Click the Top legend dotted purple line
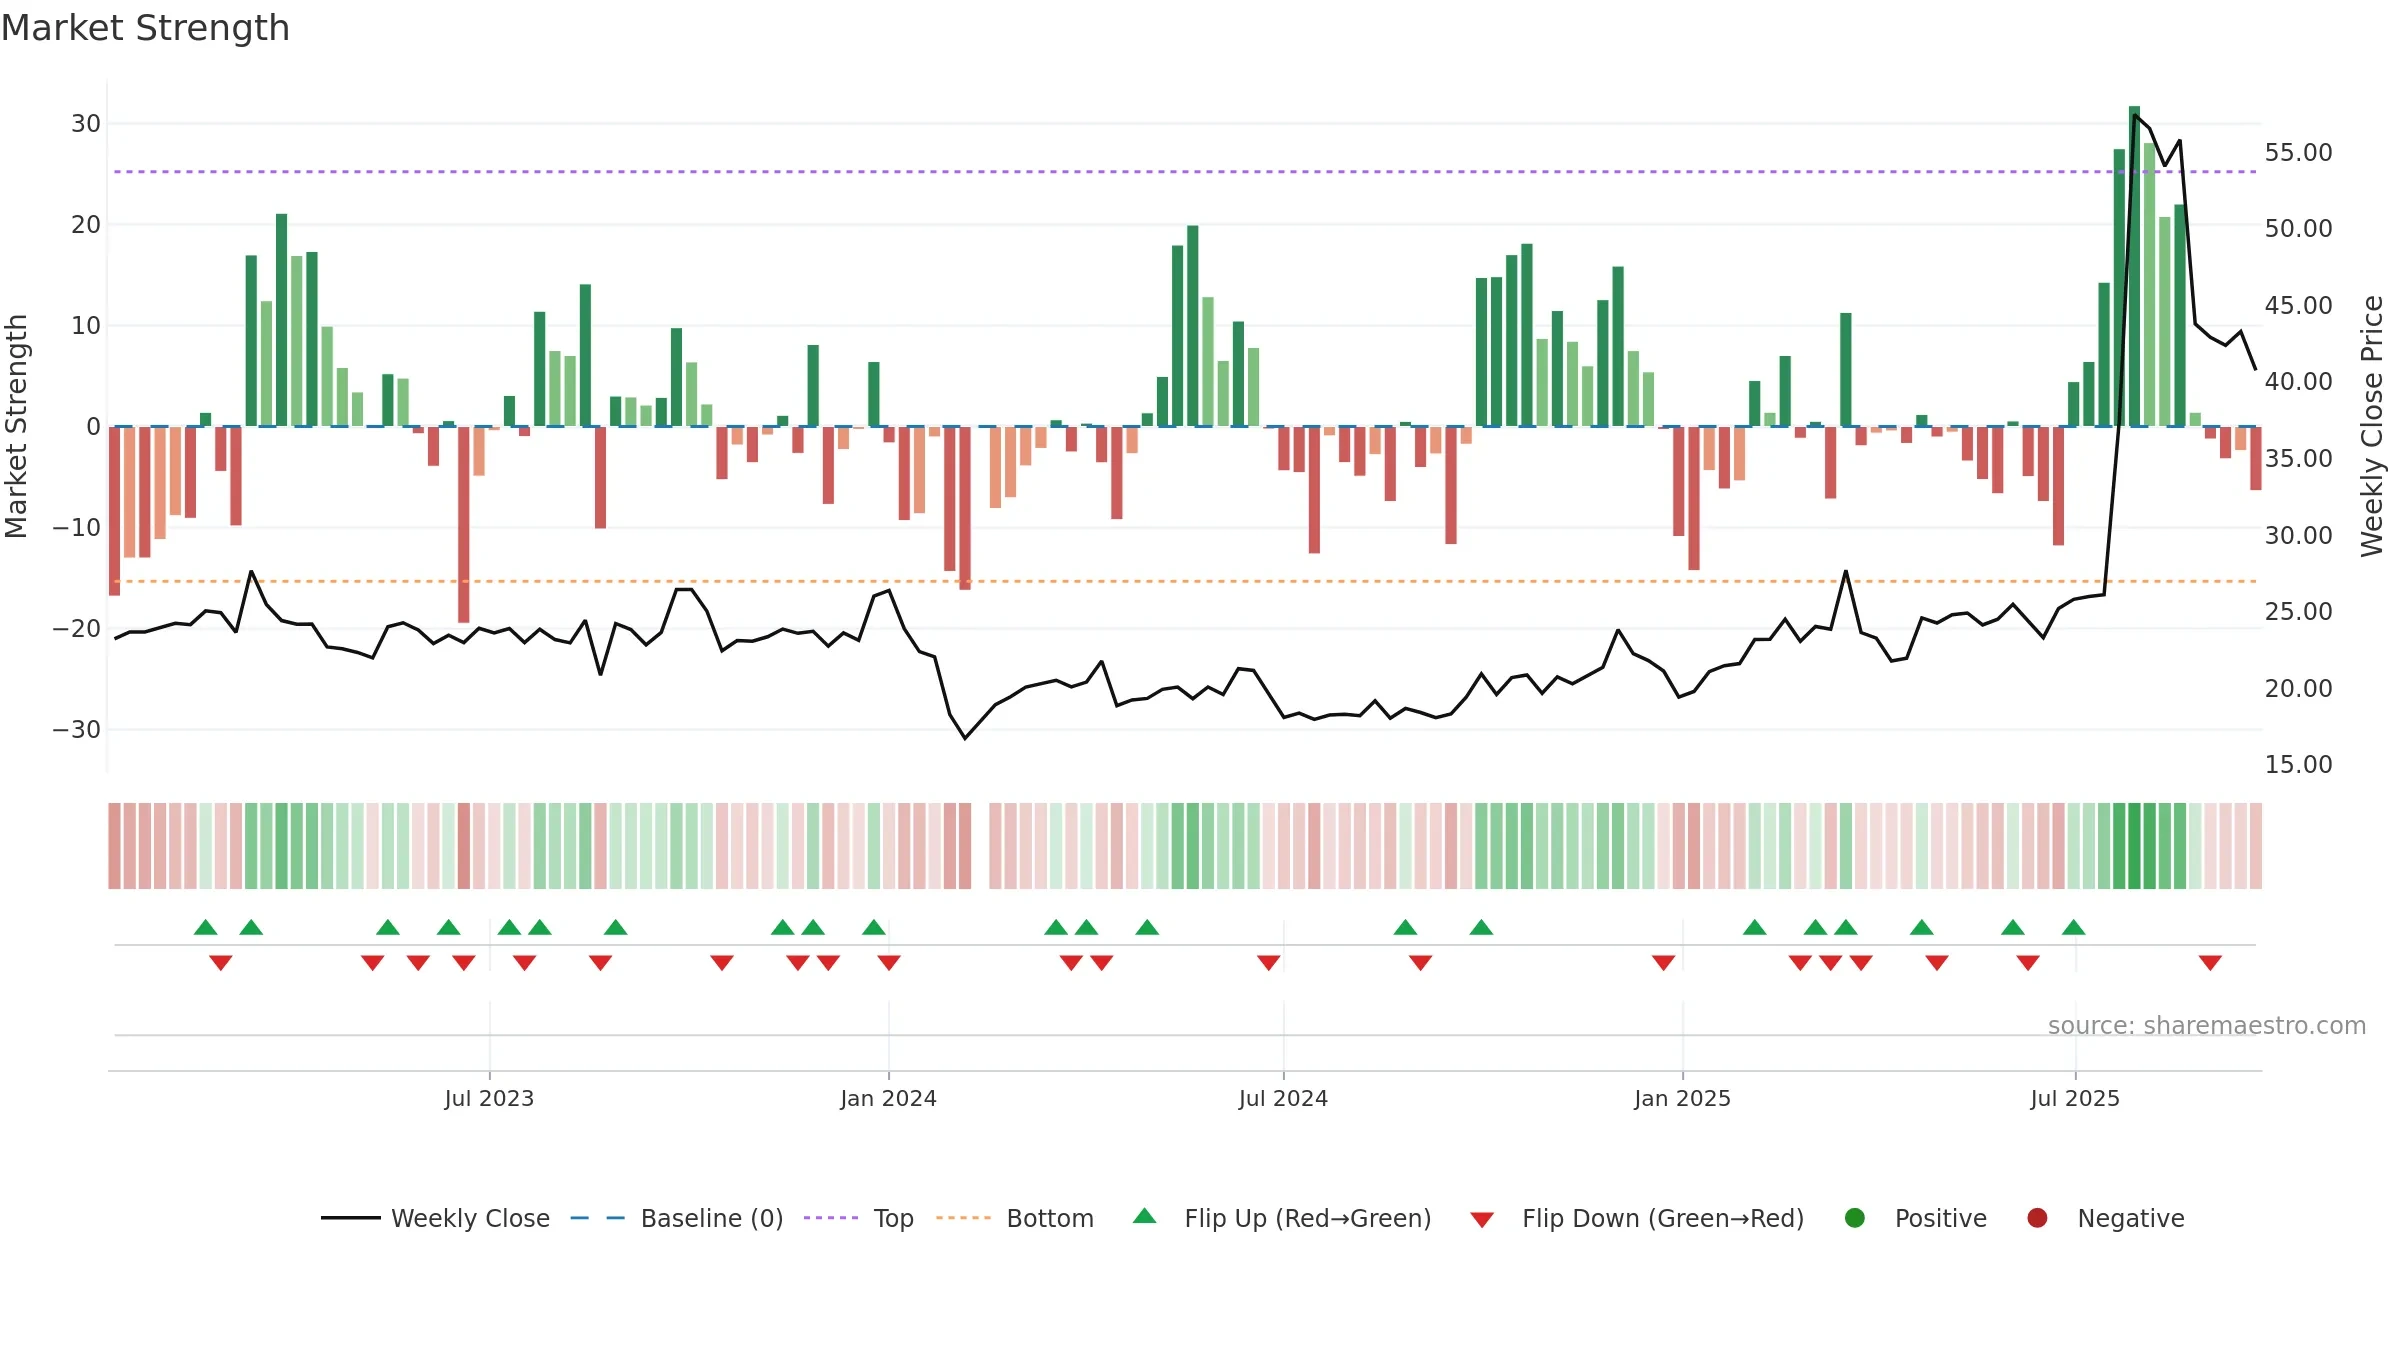The image size is (2400, 1350). point(831,1218)
